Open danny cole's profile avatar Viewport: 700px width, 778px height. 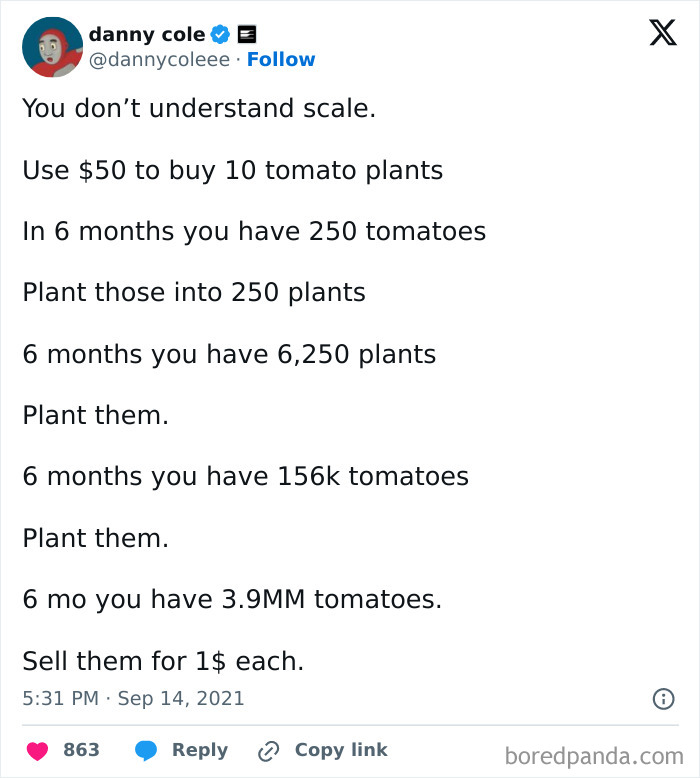52,47
